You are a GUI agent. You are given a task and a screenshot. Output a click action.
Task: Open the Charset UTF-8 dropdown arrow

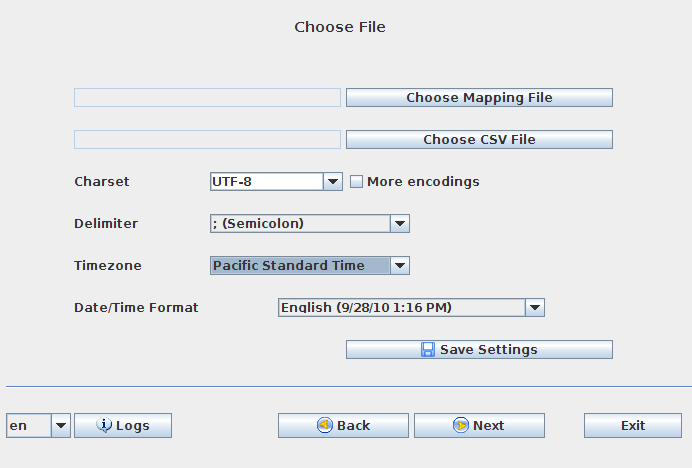coord(333,182)
